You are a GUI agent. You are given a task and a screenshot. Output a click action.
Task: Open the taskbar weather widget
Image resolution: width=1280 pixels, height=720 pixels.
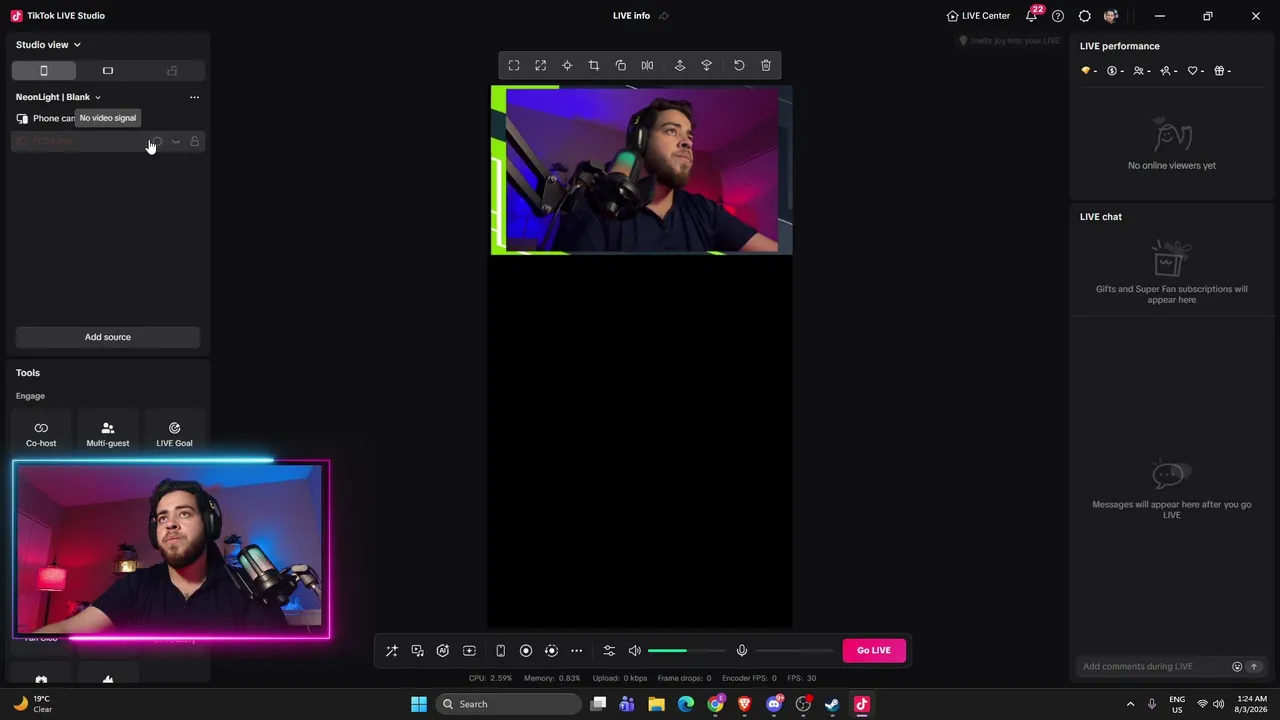(x=32, y=704)
